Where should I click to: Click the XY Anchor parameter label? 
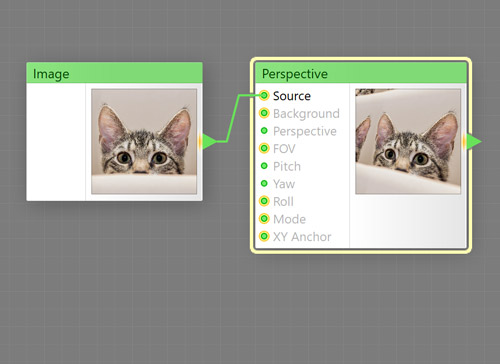(x=302, y=237)
